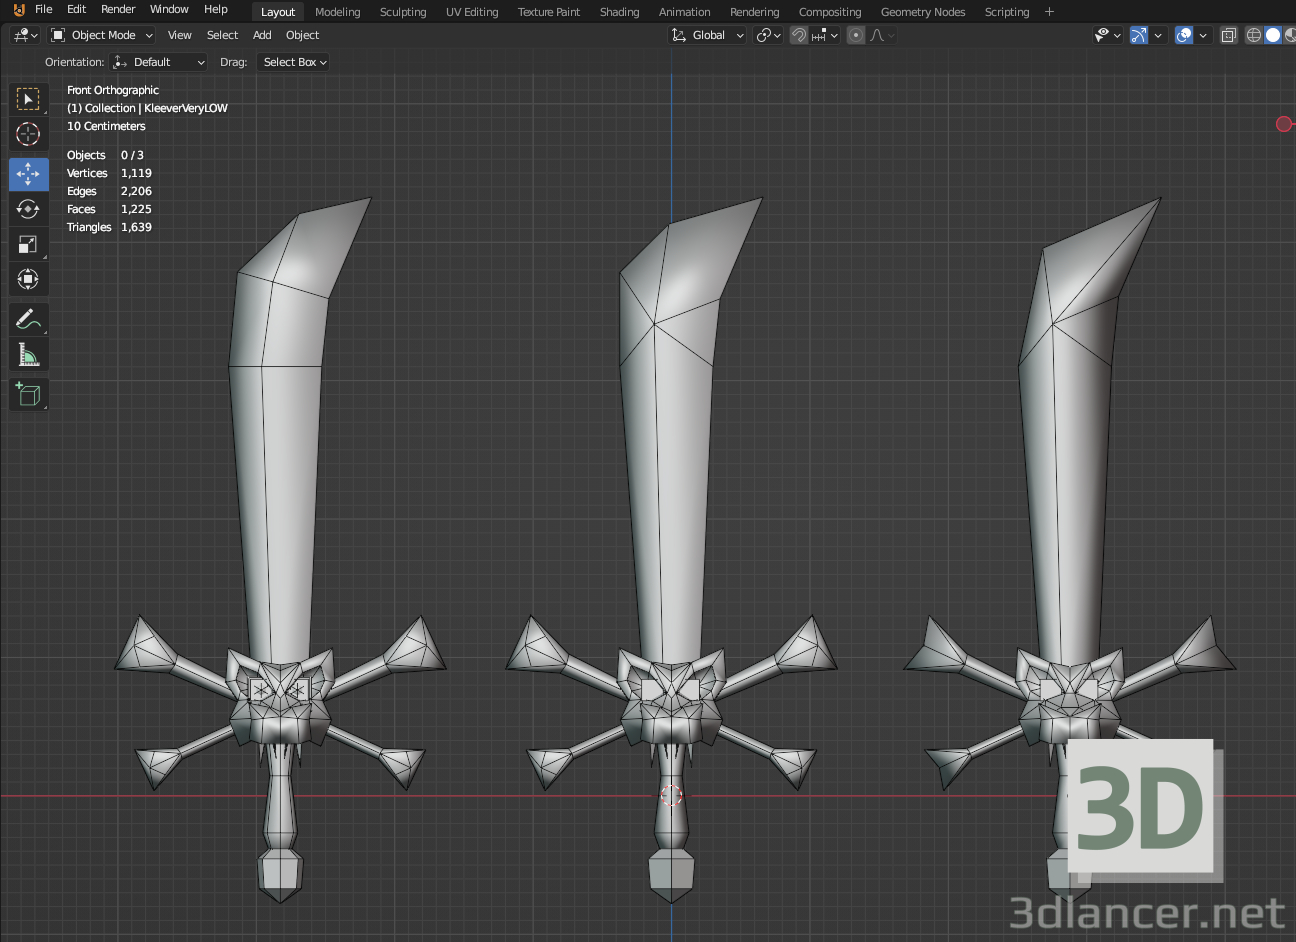The image size is (1296, 942).
Task: Choose the Add Cube tool
Action: [x=28, y=395]
